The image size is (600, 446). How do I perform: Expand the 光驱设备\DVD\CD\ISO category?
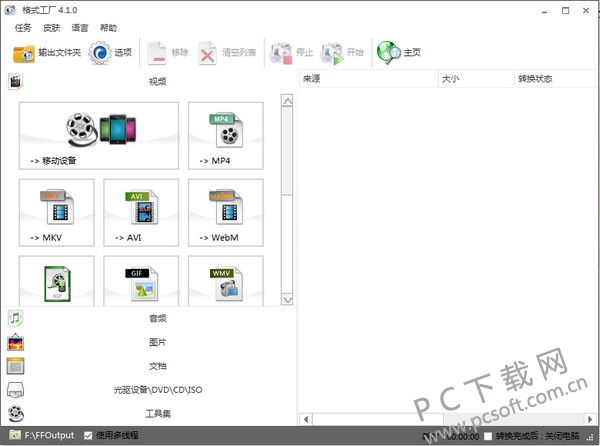click(x=149, y=390)
